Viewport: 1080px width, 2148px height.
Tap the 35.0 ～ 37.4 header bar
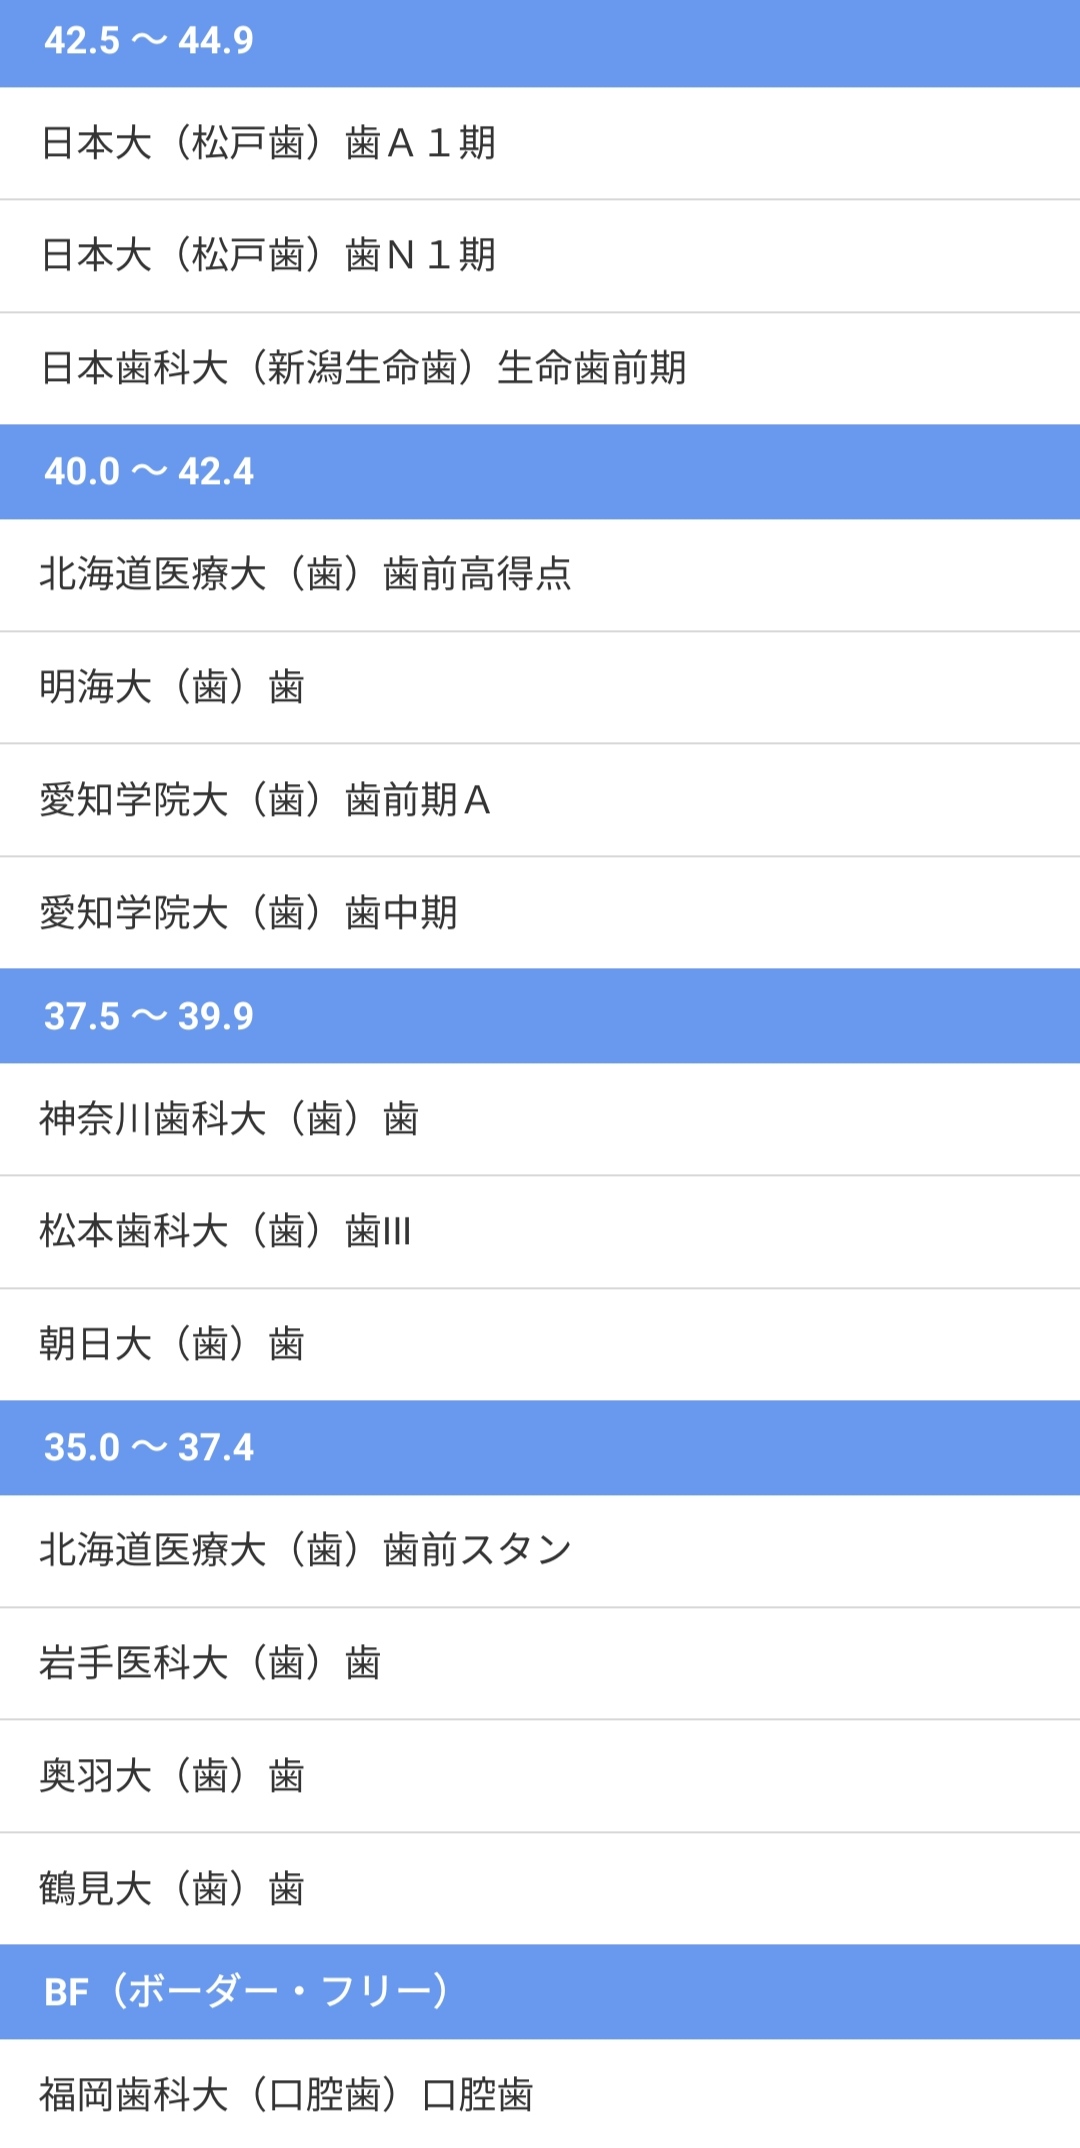point(540,1447)
